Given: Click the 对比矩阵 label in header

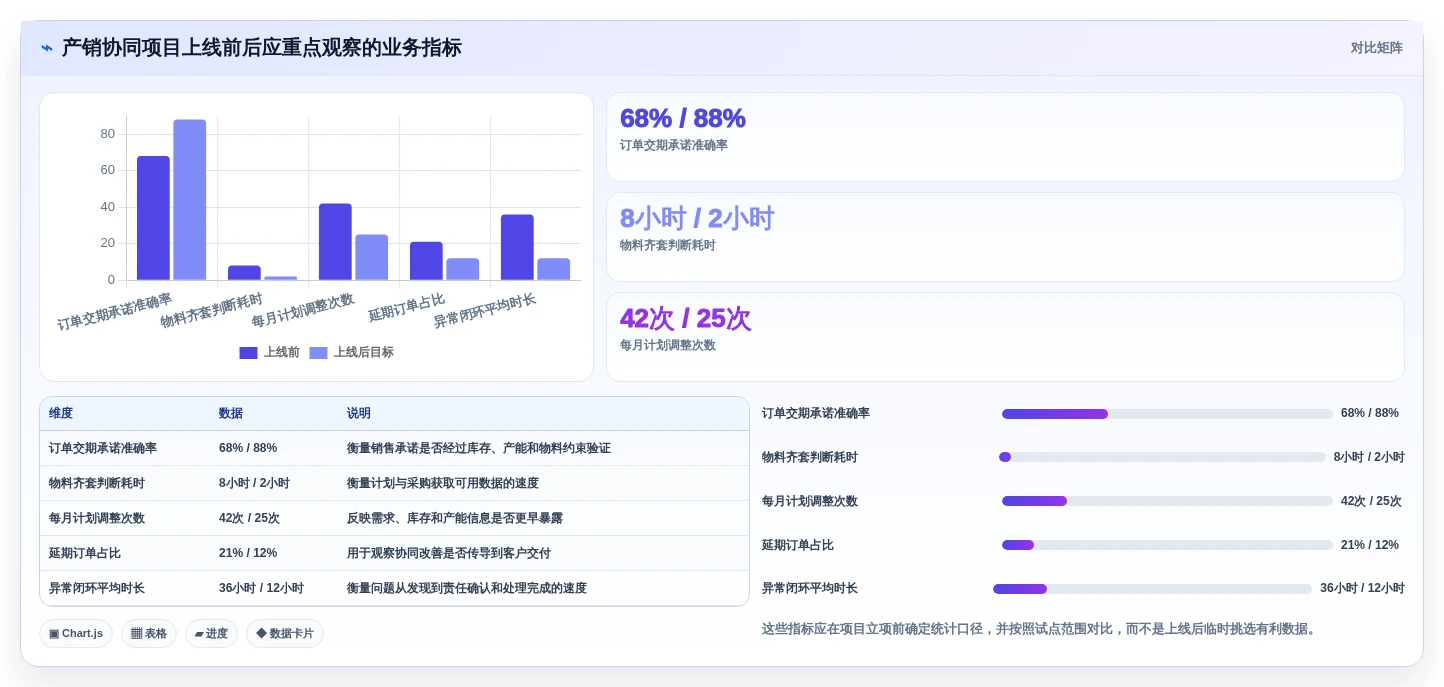Looking at the screenshot, I should [x=1376, y=48].
